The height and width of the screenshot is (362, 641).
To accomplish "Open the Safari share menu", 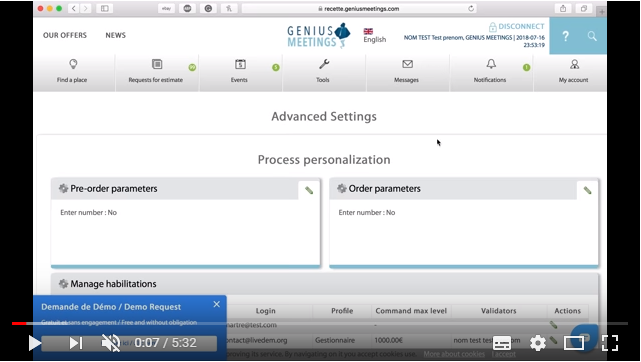I will [x=563, y=9].
